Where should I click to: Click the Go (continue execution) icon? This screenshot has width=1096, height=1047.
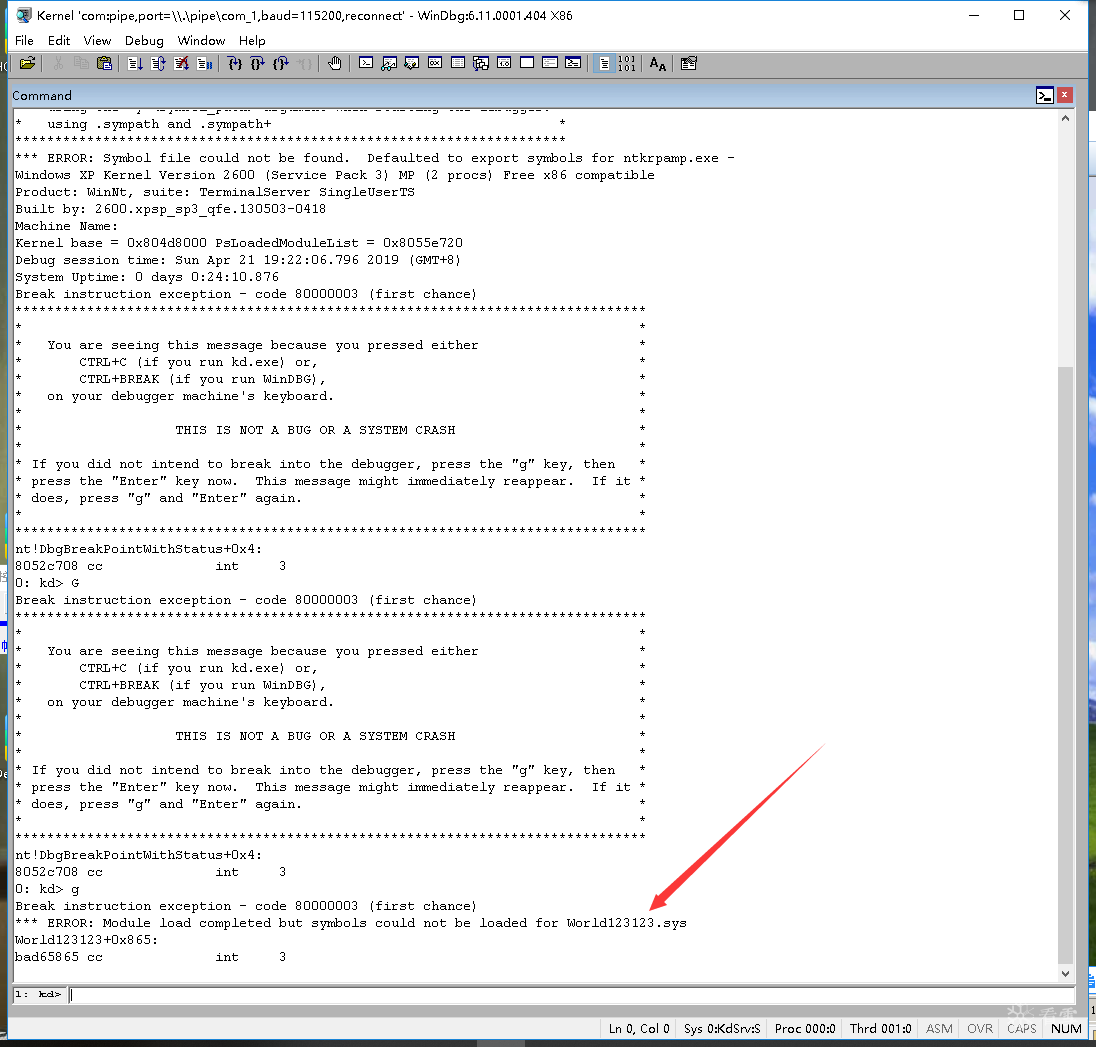[x=136, y=64]
